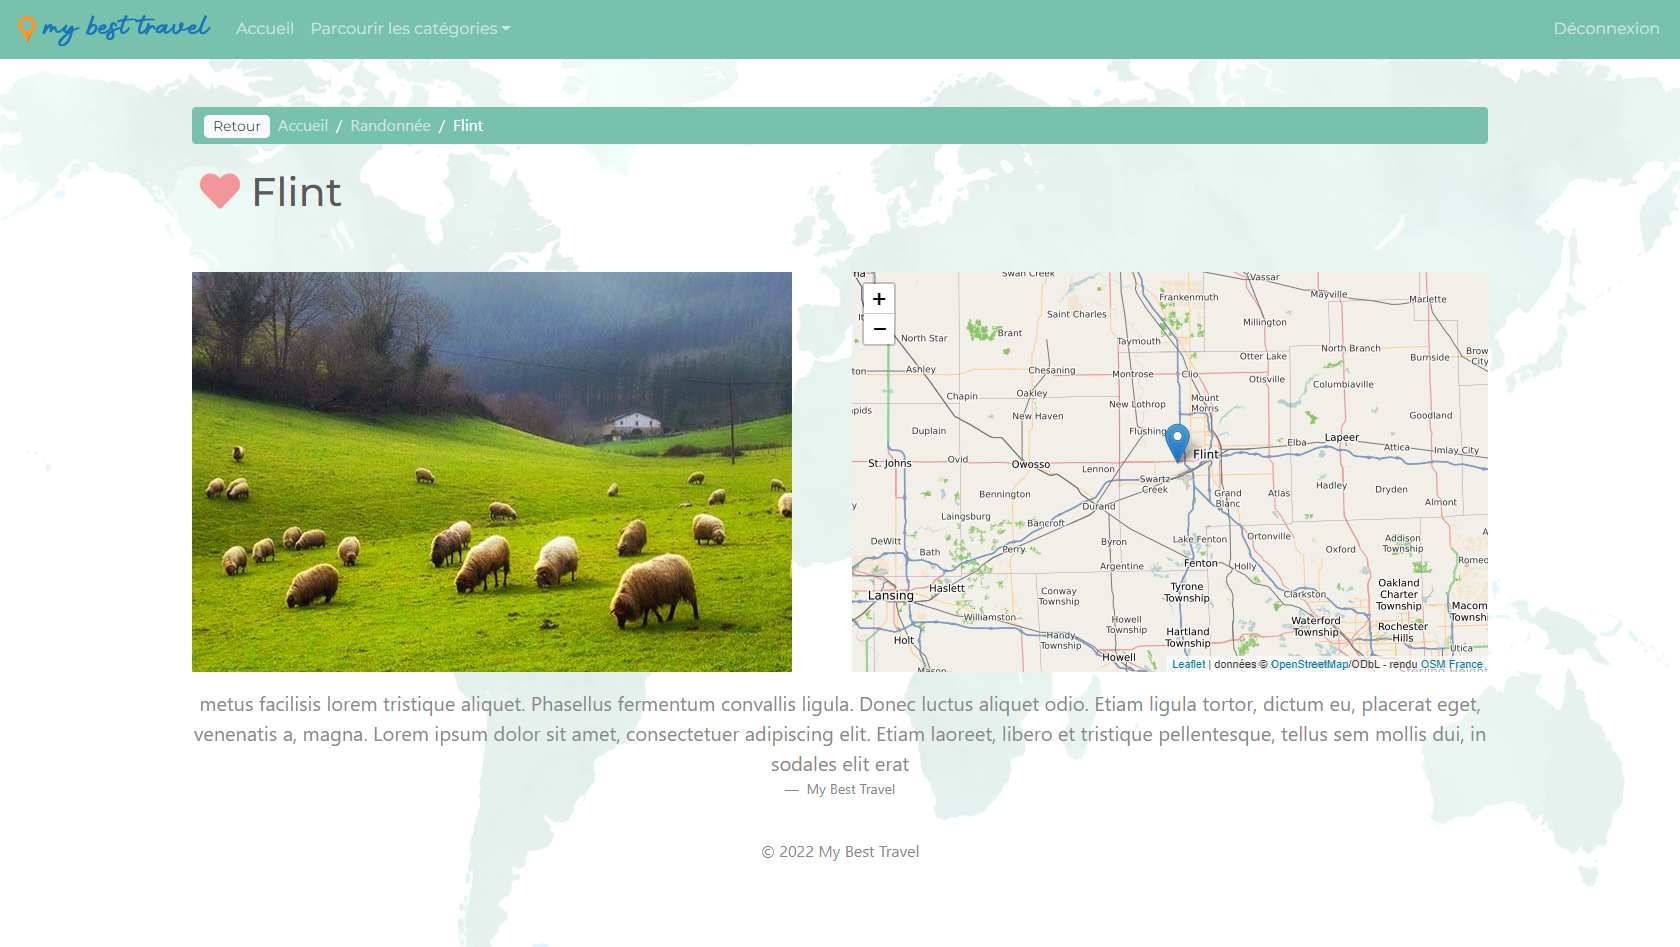Click the sheep meadow photo

(x=492, y=472)
